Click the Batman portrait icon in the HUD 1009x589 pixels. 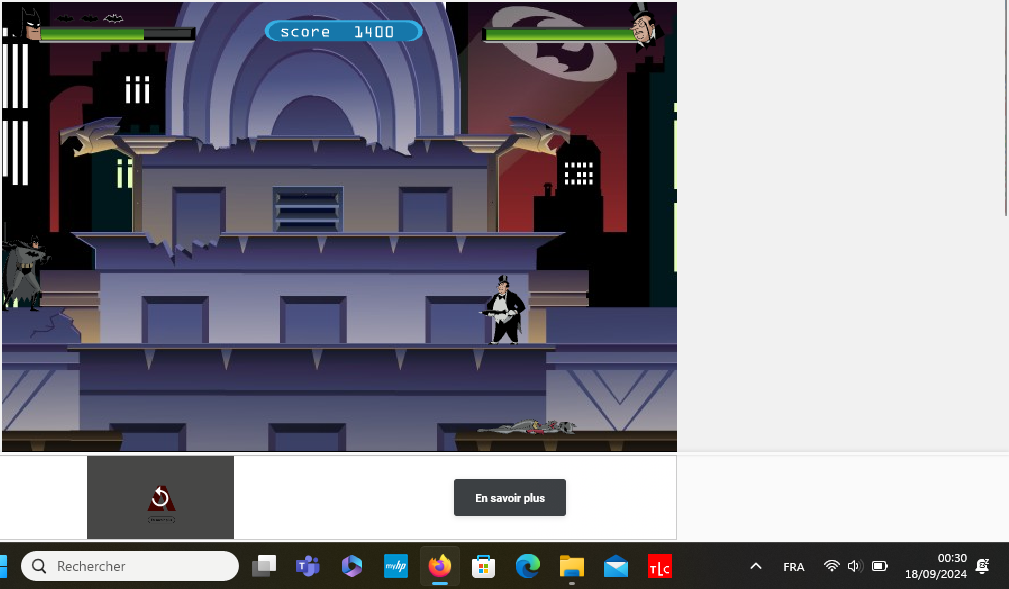pos(29,24)
